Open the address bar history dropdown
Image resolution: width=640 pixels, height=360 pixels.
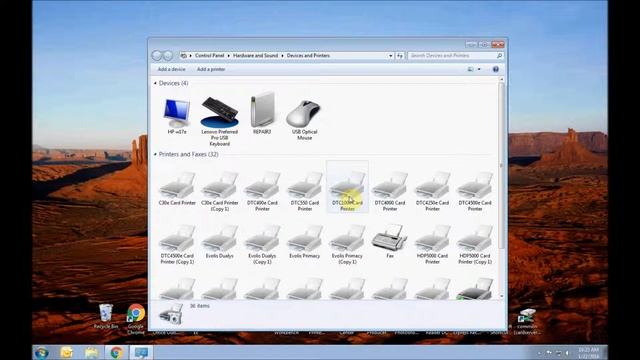tap(391, 56)
